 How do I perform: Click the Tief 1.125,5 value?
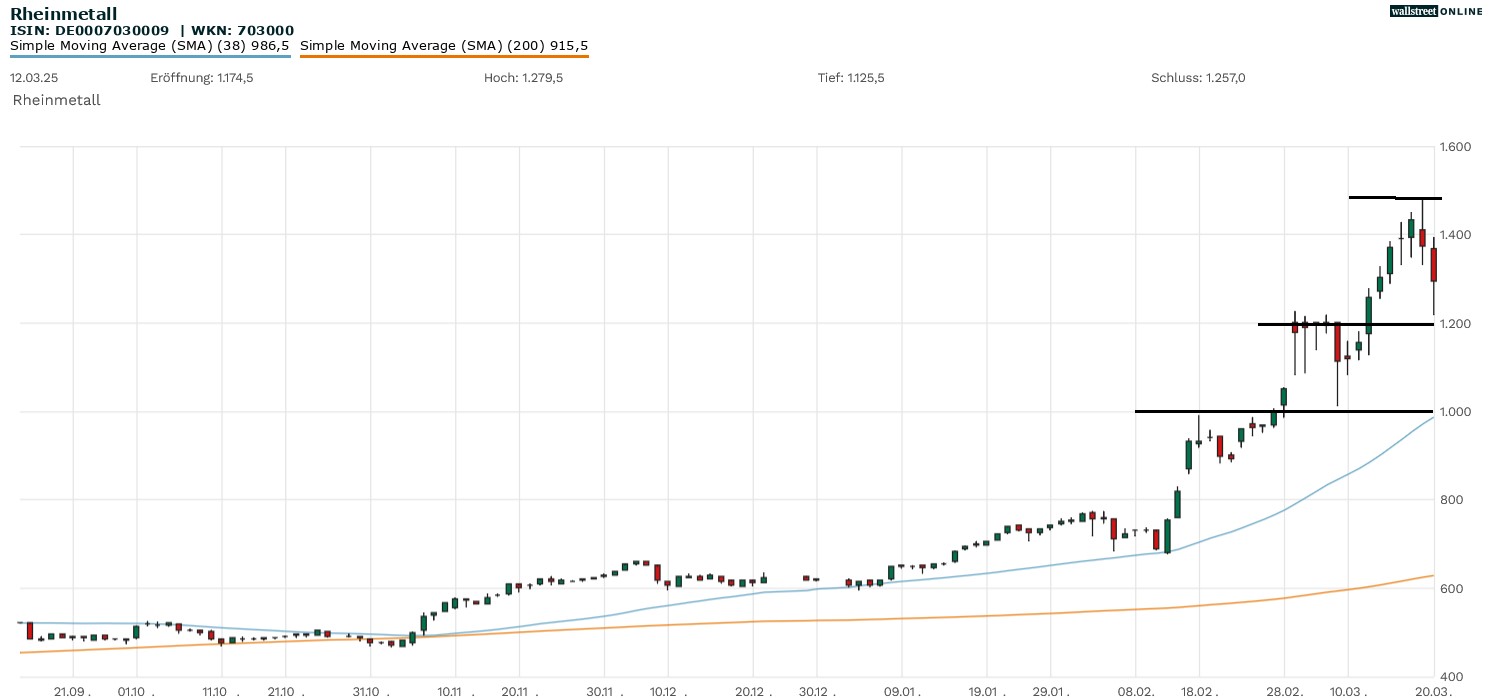[850, 78]
